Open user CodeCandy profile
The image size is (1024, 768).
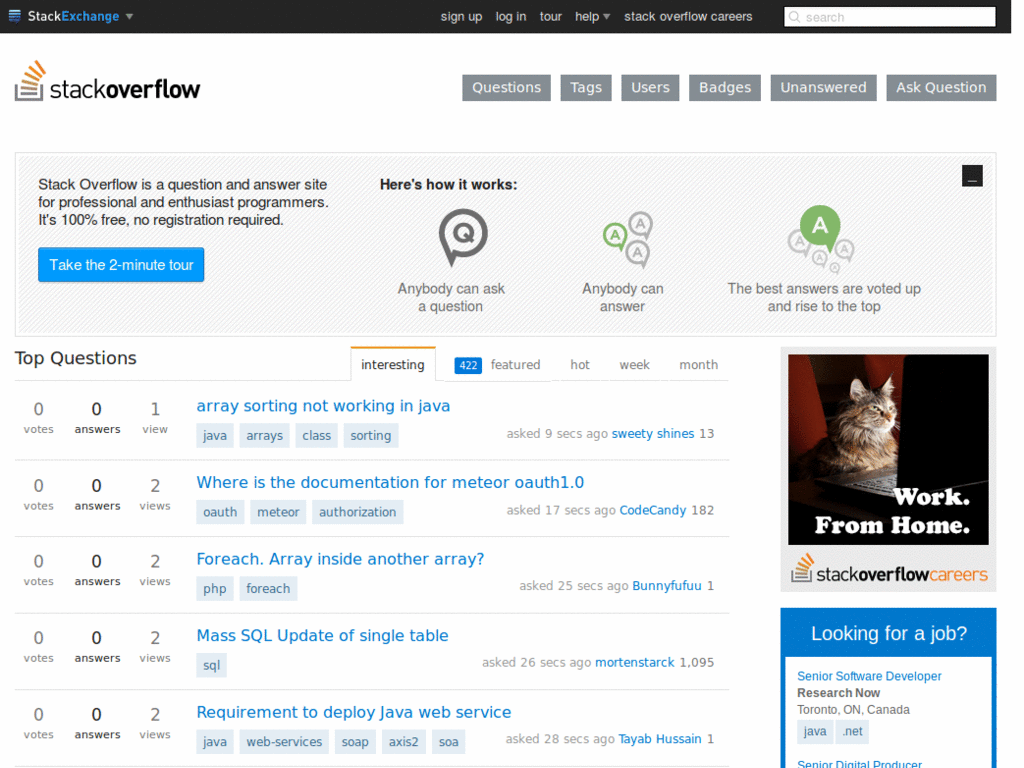click(652, 510)
